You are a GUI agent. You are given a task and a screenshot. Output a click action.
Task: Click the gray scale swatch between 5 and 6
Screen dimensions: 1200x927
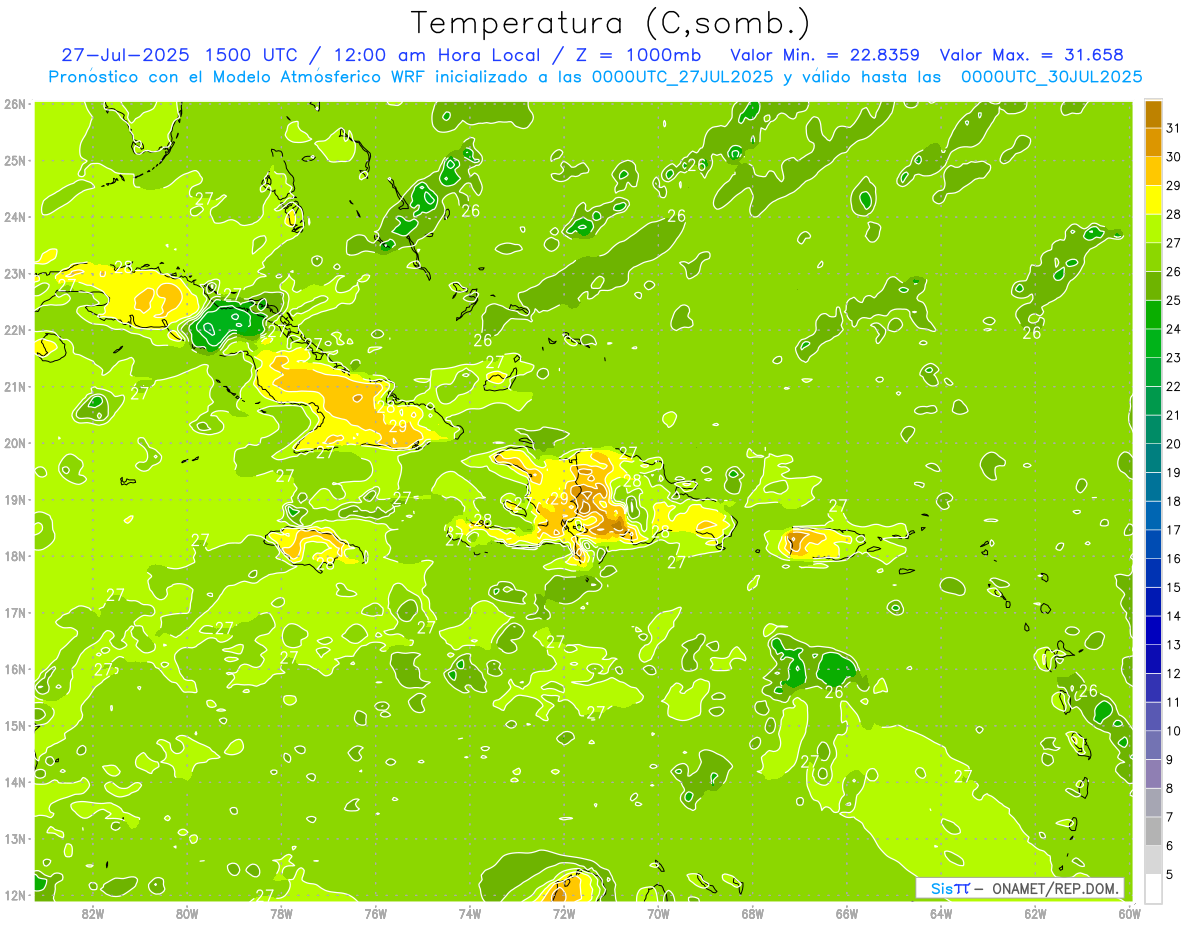point(1153,860)
